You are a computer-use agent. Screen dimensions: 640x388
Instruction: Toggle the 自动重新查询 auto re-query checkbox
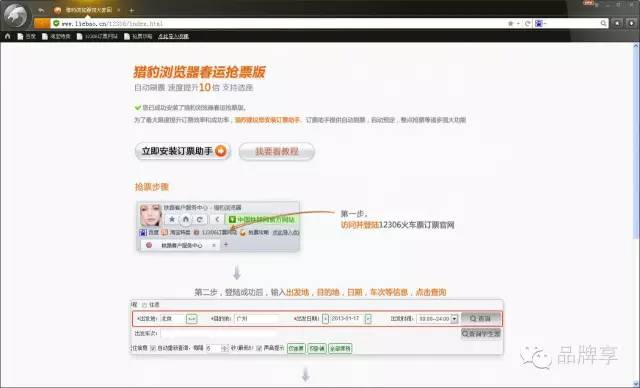tap(153, 348)
